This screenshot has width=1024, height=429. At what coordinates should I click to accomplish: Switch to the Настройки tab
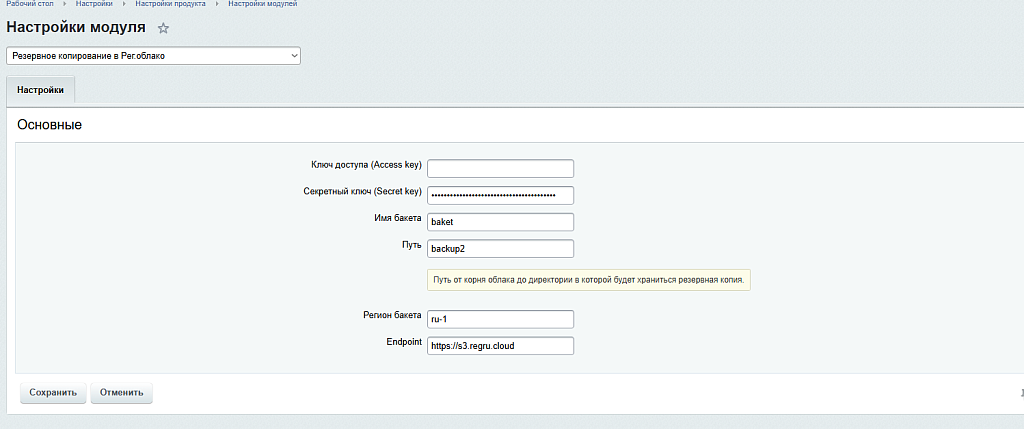(40, 90)
